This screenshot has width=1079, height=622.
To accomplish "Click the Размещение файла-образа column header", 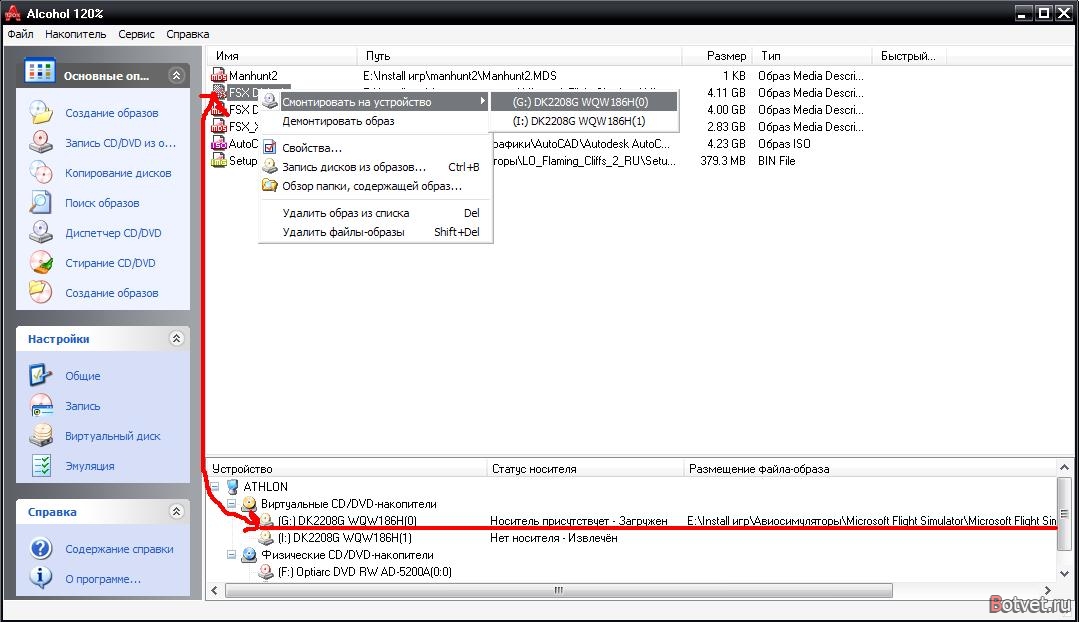I will 870,469.
